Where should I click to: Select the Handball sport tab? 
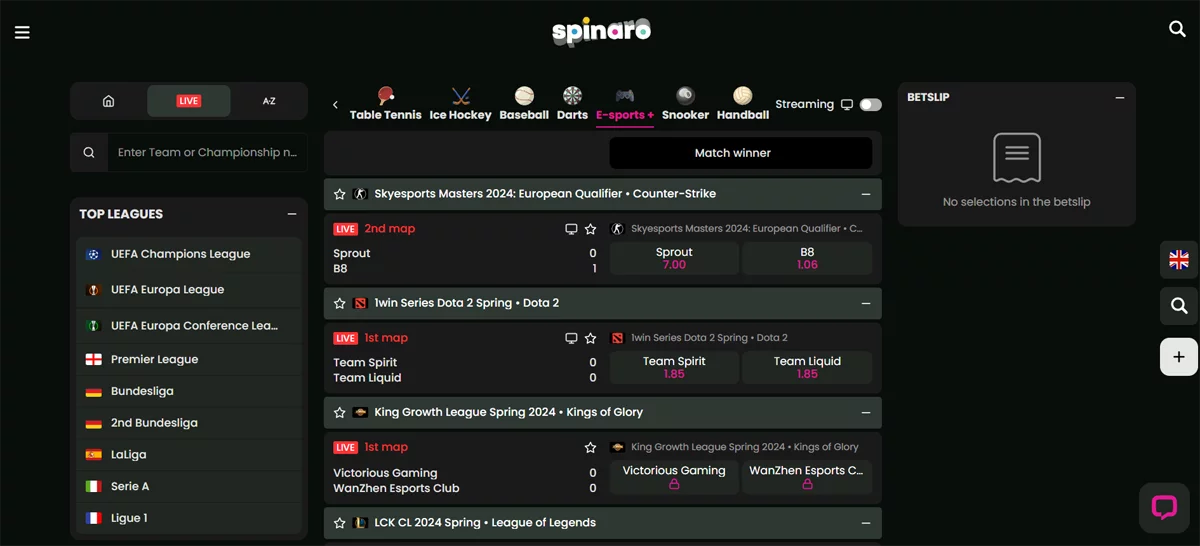(743, 104)
